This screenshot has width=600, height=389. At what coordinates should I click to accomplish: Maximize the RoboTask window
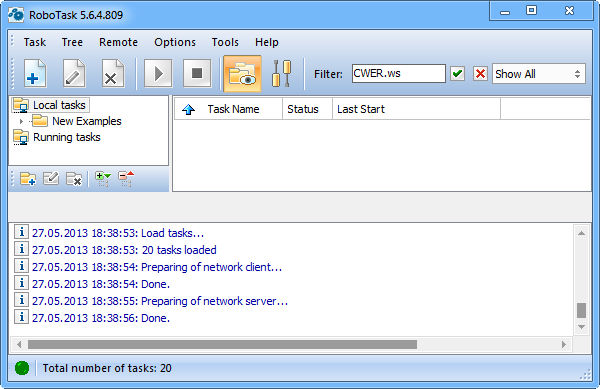[x=532, y=10]
